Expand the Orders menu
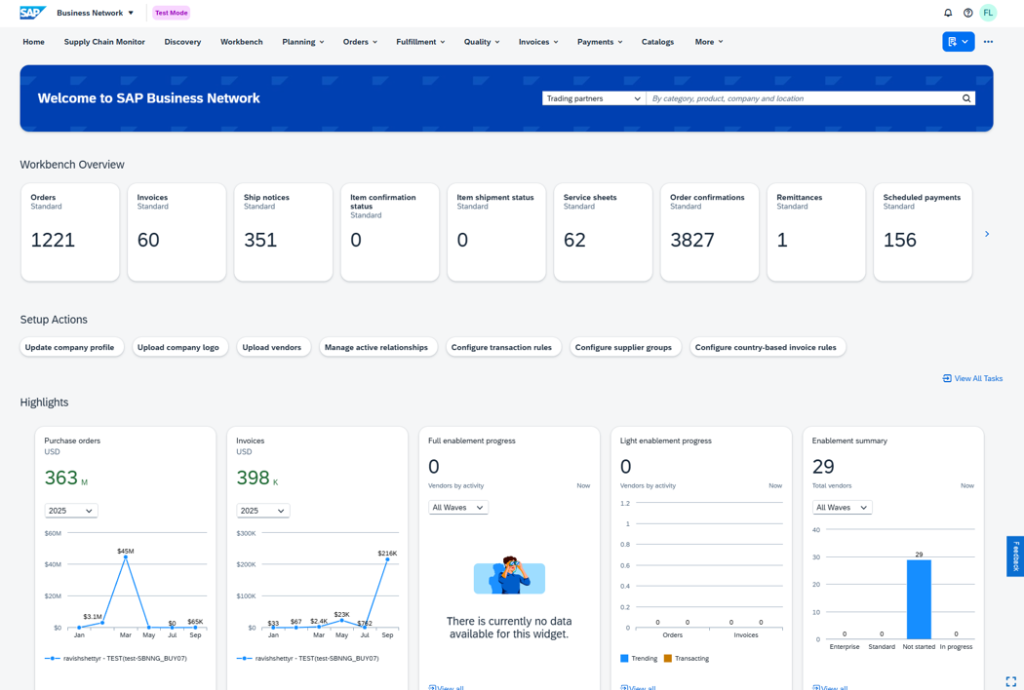 (x=360, y=42)
